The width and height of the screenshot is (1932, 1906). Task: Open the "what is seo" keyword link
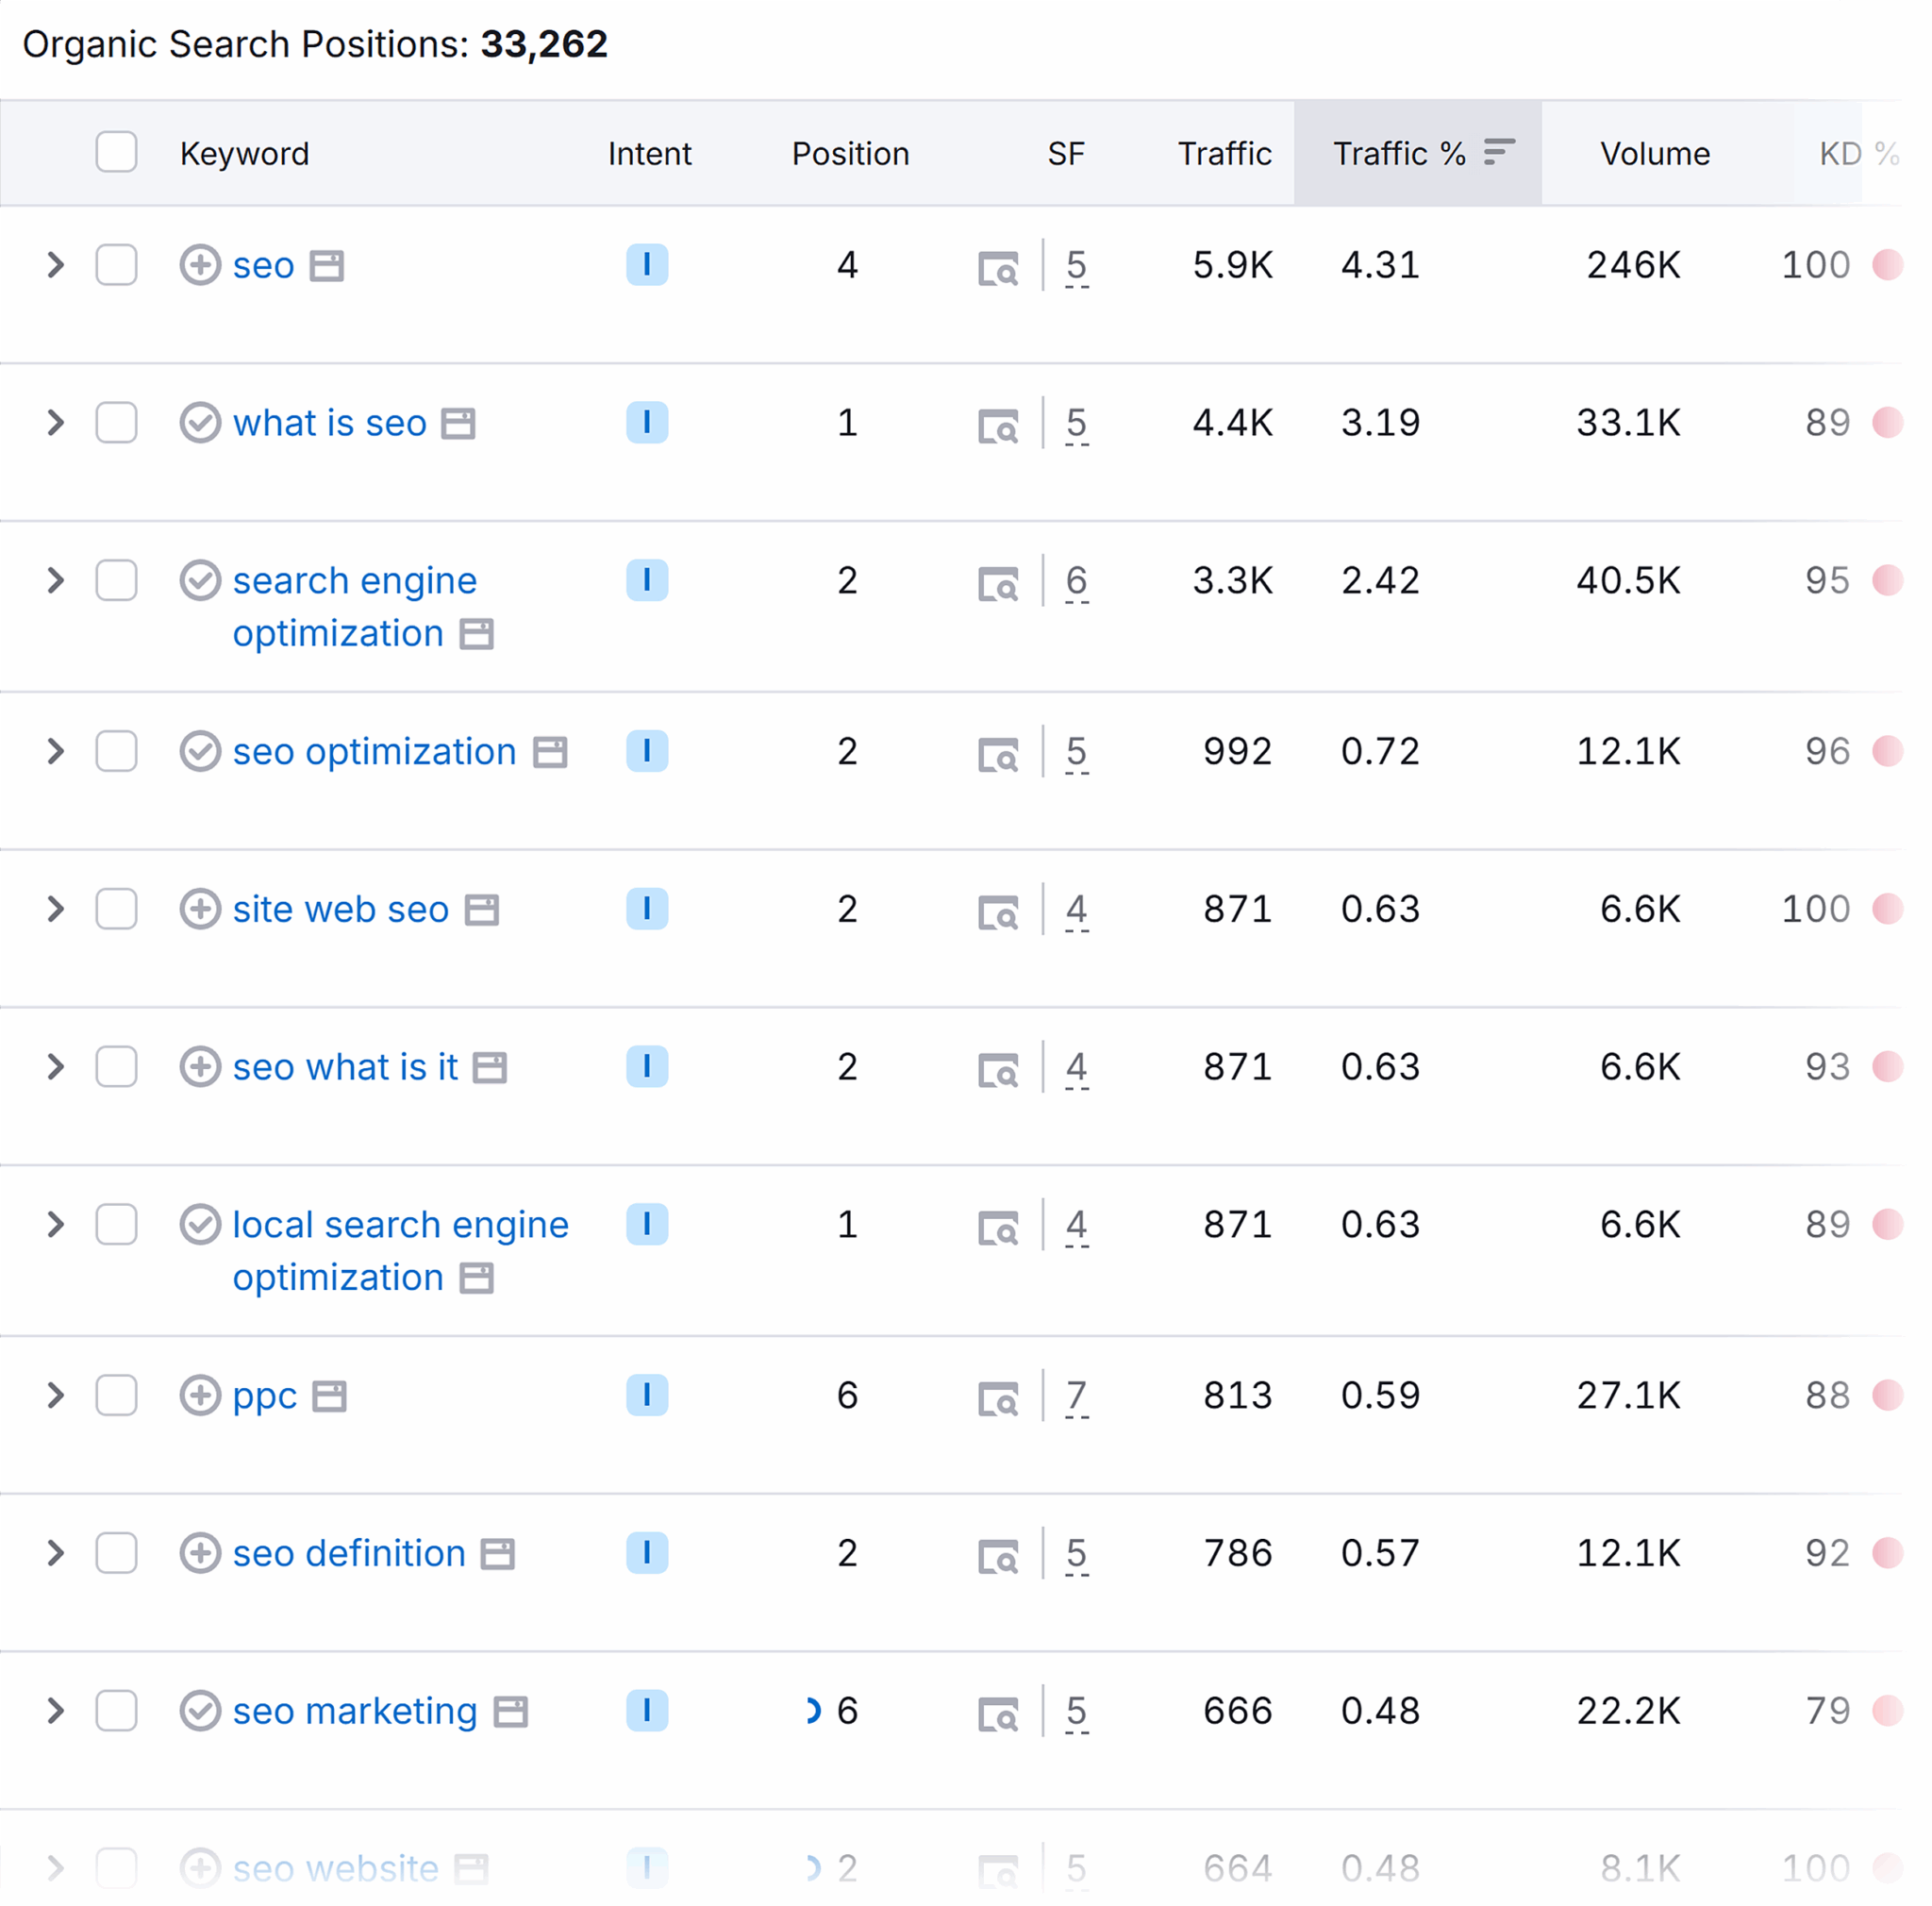330,423
